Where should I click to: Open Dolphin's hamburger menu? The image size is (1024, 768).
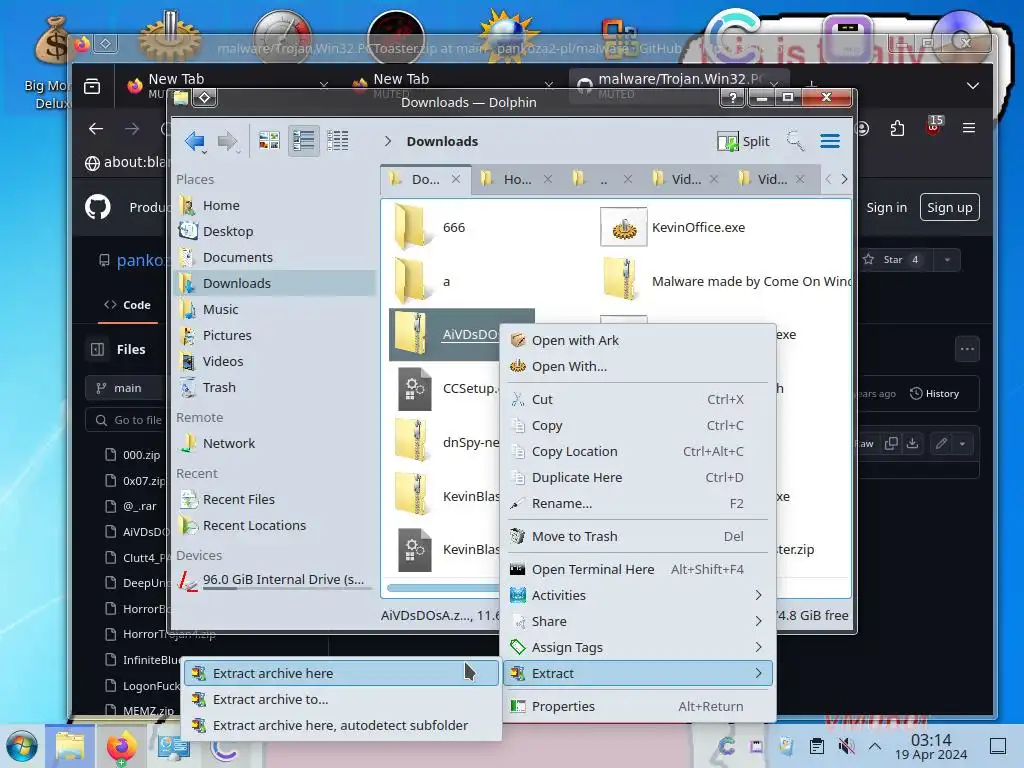(x=830, y=141)
